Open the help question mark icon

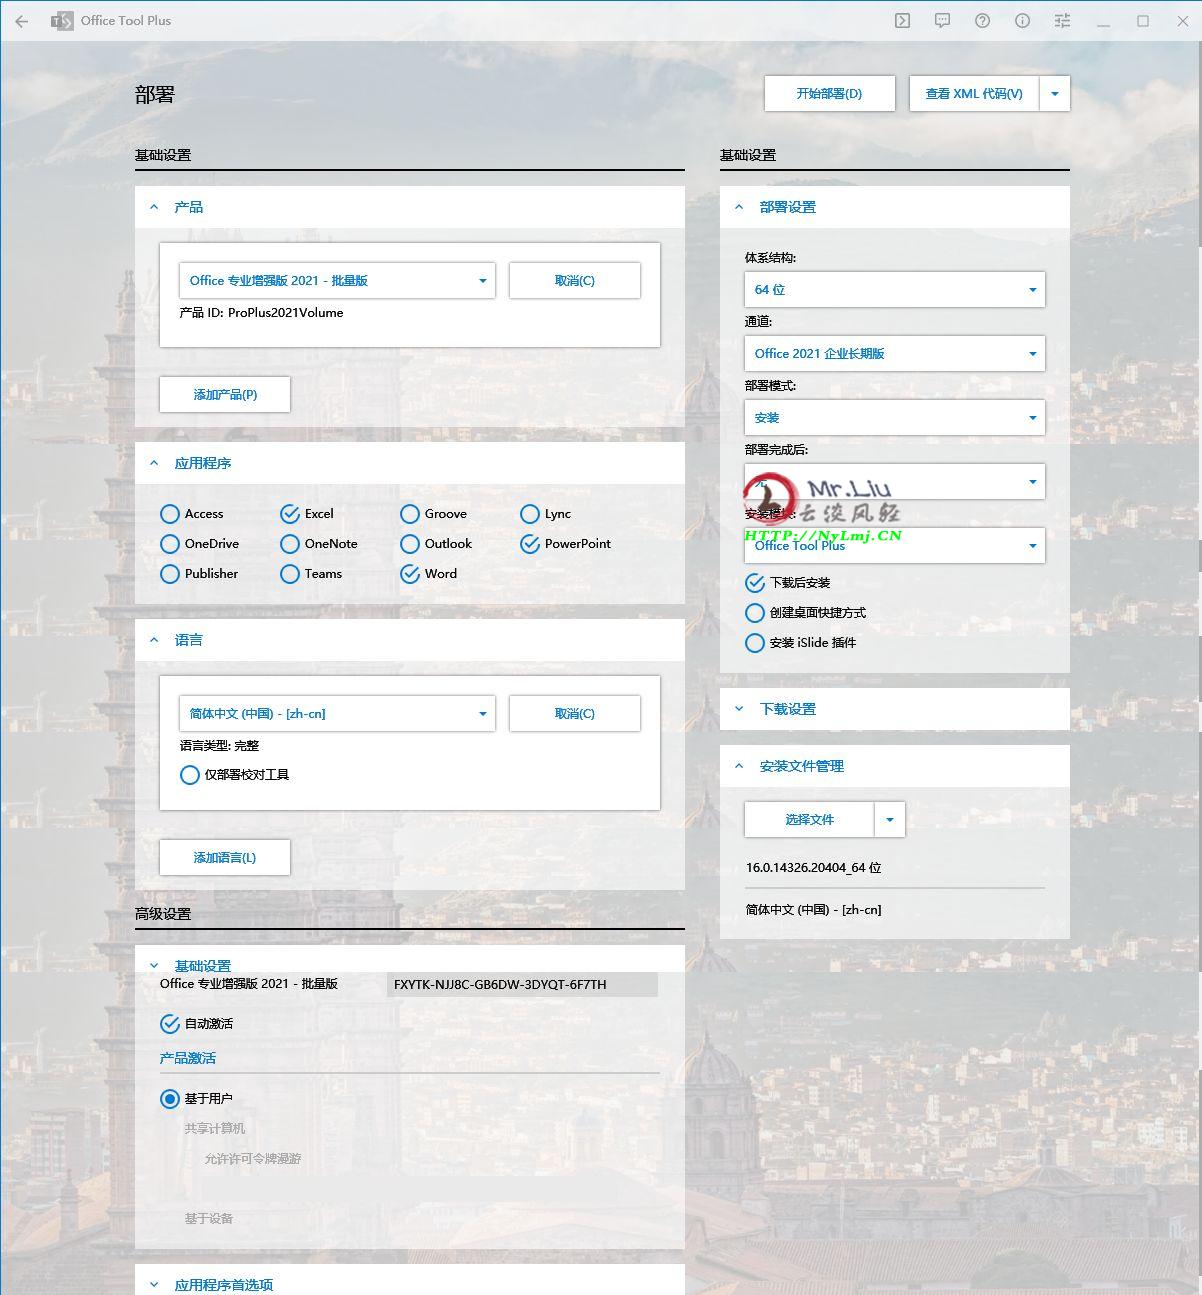[x=982, y=21]
